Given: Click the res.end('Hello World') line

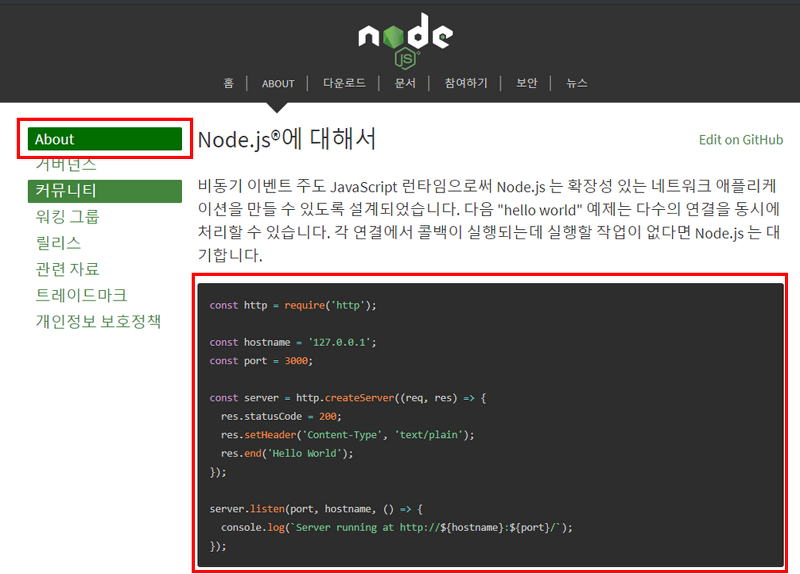Looking at the screenshot, I should 287,453.
